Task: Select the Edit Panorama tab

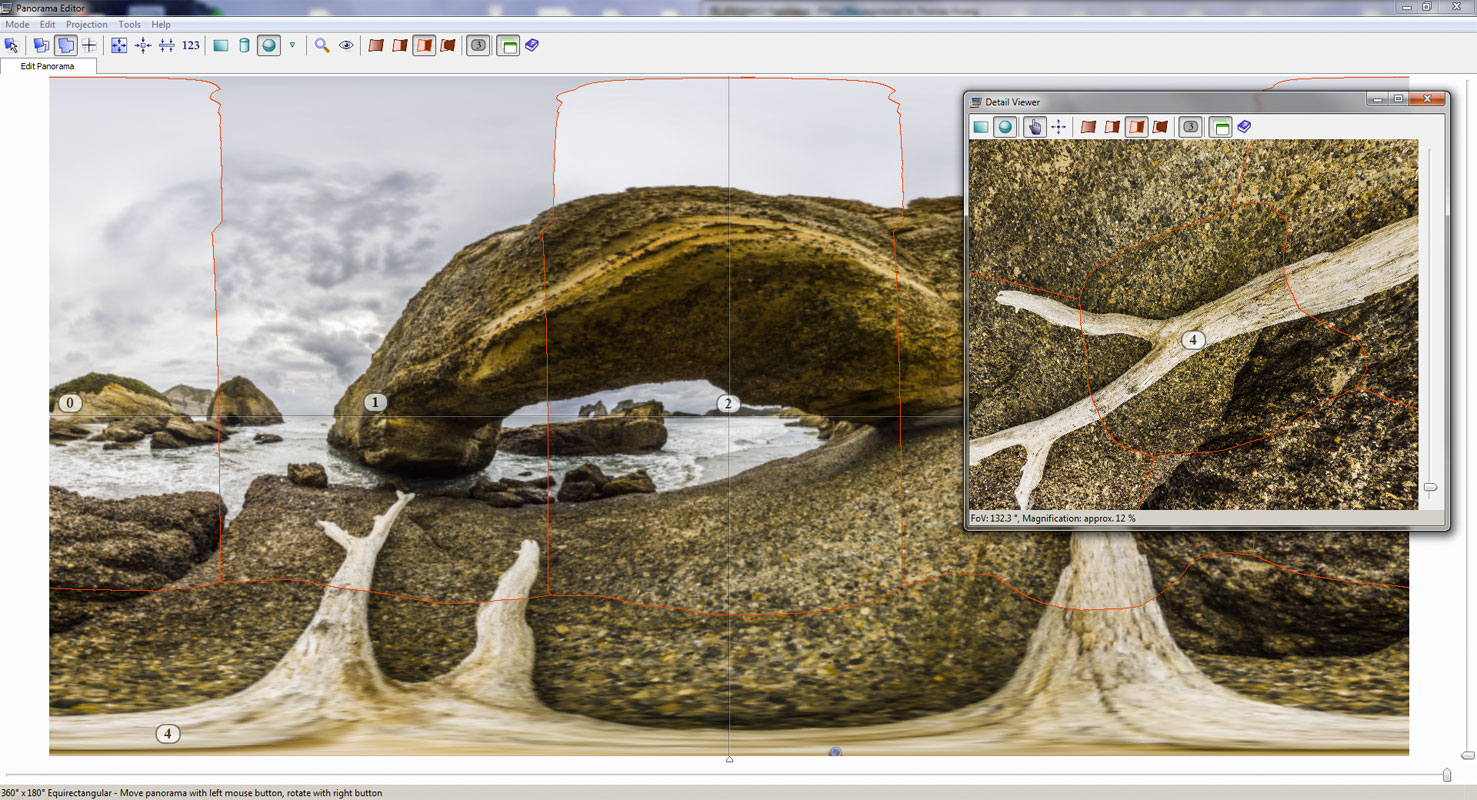Action: (48, 66)
